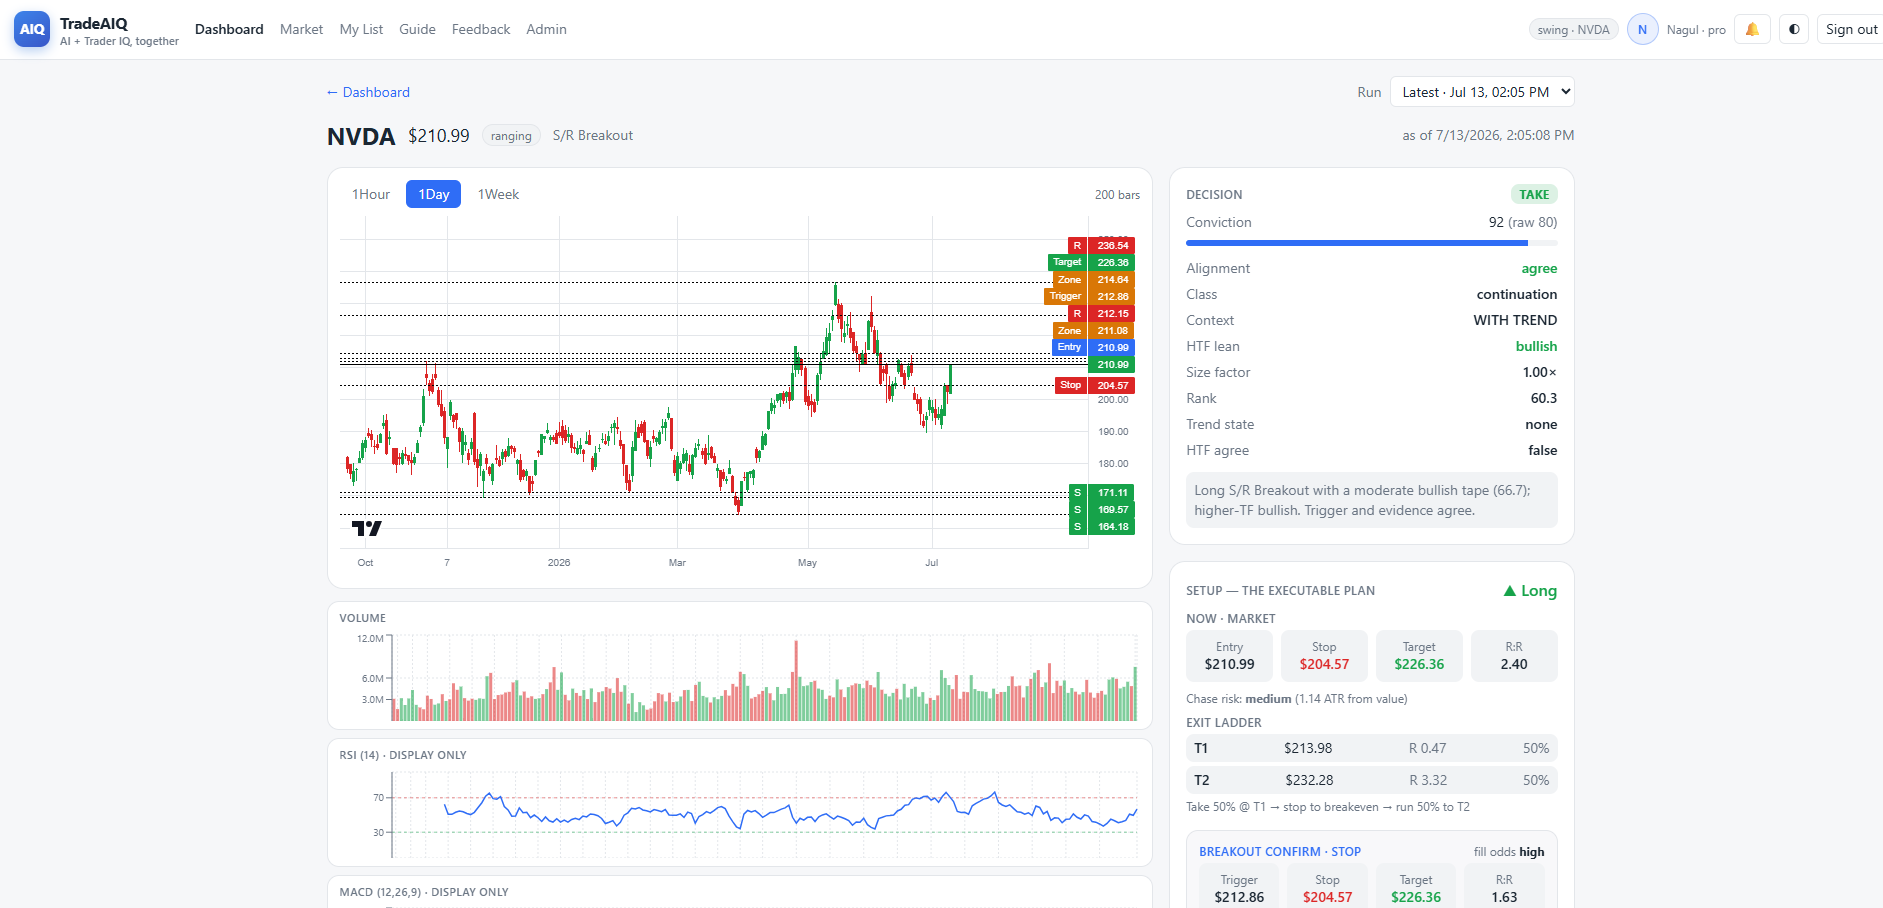Click the Long S/R Breakout summary note

1371,500
